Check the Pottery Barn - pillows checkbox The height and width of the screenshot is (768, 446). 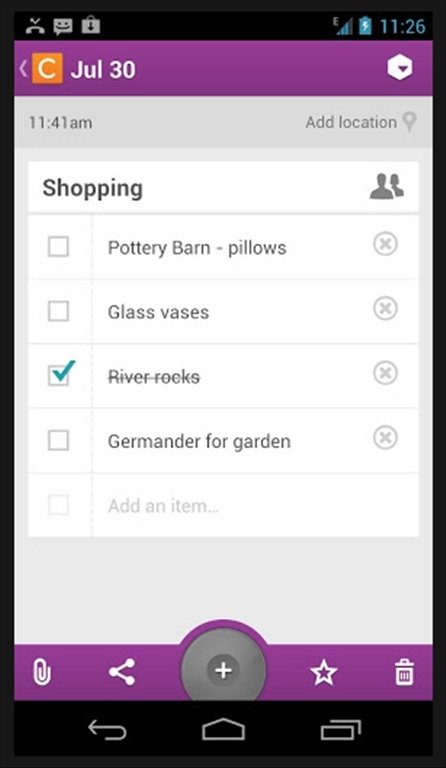tap(58, 246)
